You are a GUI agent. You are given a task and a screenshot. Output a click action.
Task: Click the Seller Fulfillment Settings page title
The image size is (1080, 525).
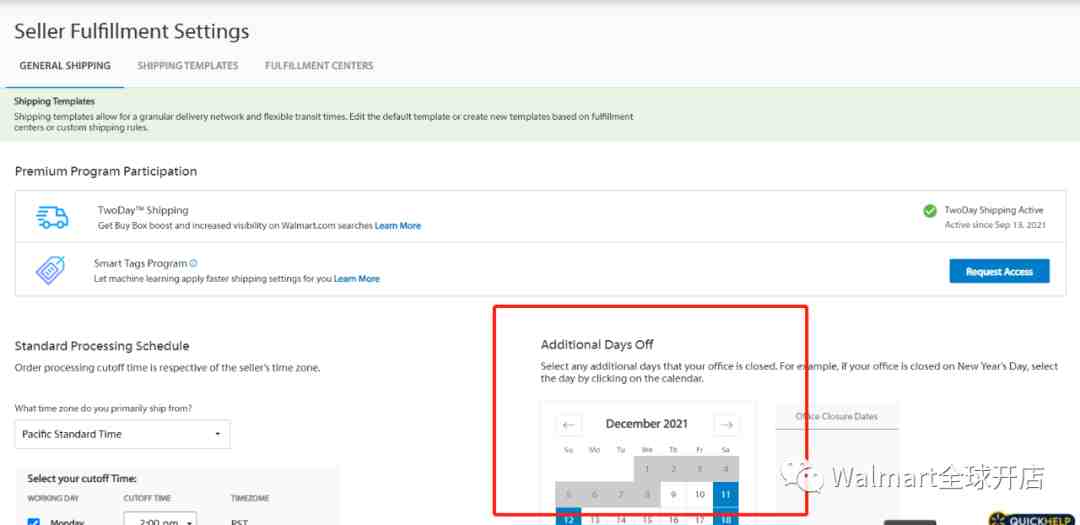[132, 32]
